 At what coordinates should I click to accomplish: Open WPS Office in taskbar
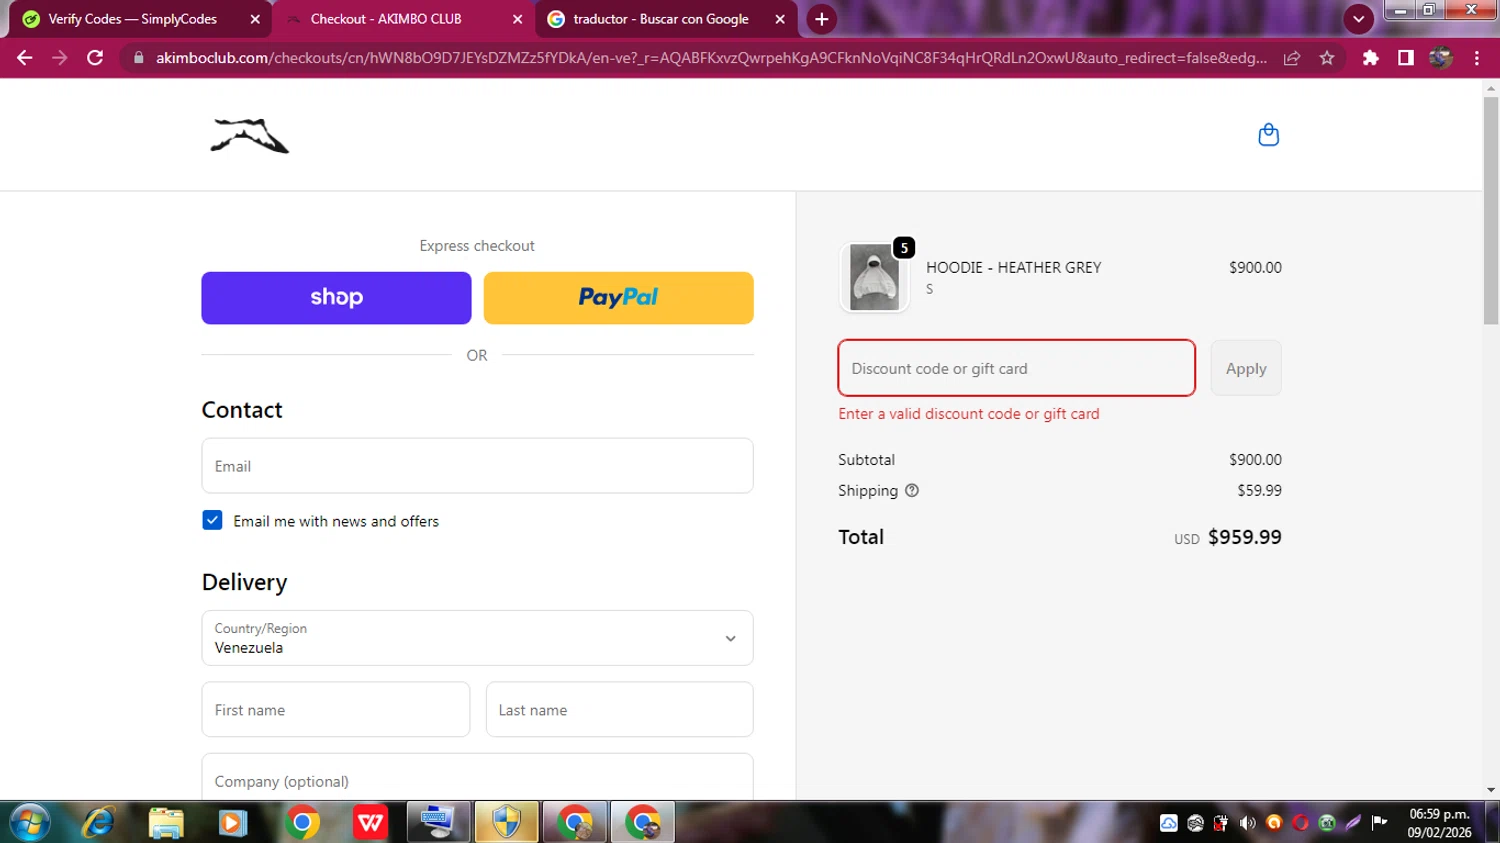pos(370,823)
